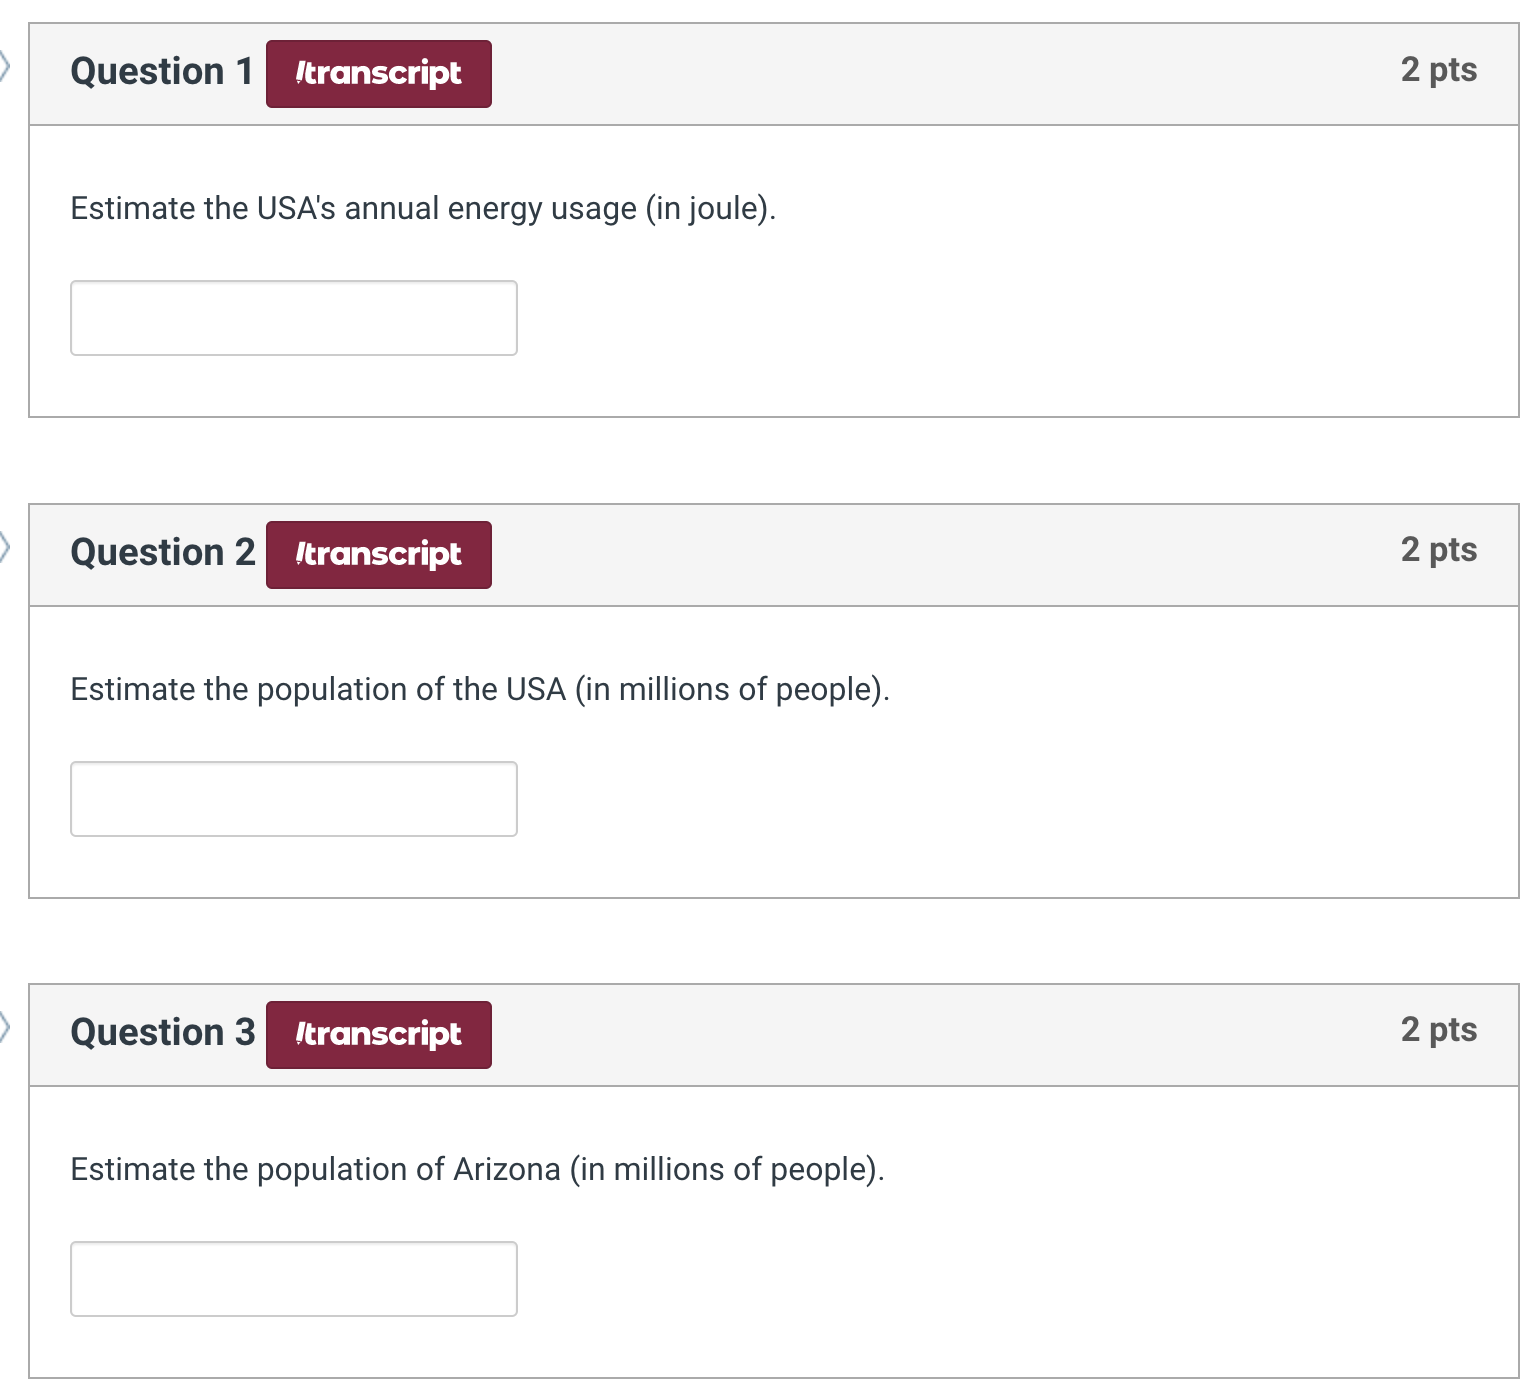
Task: Click the arrow marker beside Question 1
Action: (5, 67)
